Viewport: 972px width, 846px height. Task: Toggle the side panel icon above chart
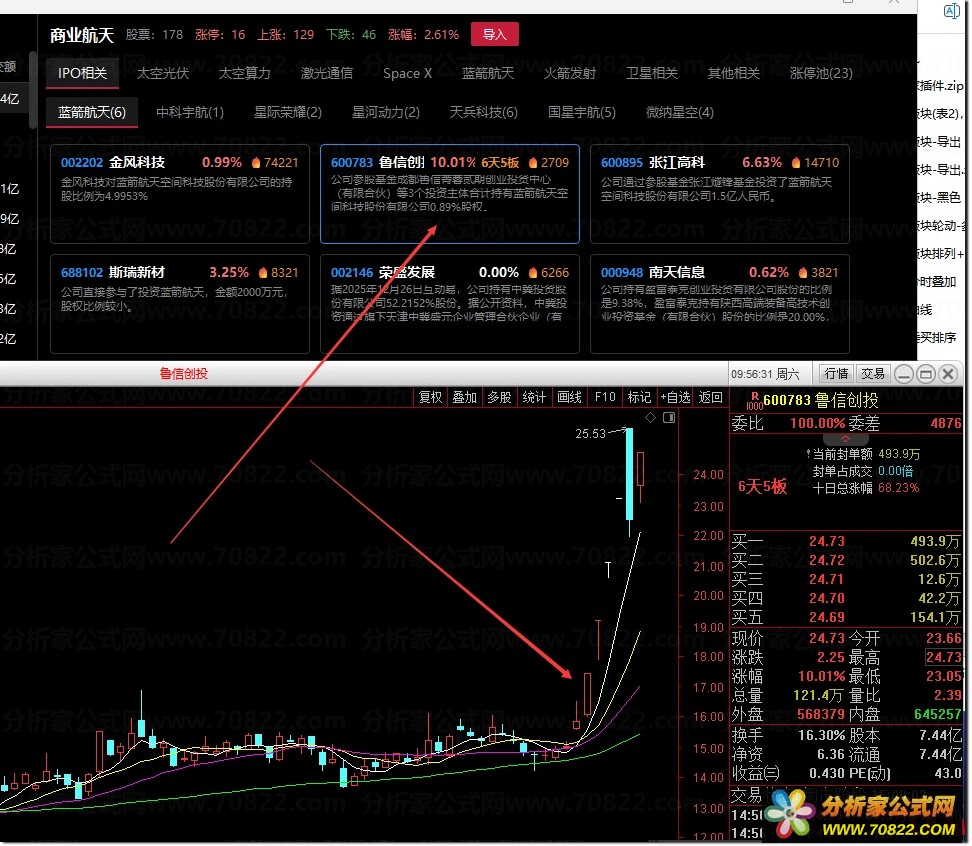tap(669, 418)
